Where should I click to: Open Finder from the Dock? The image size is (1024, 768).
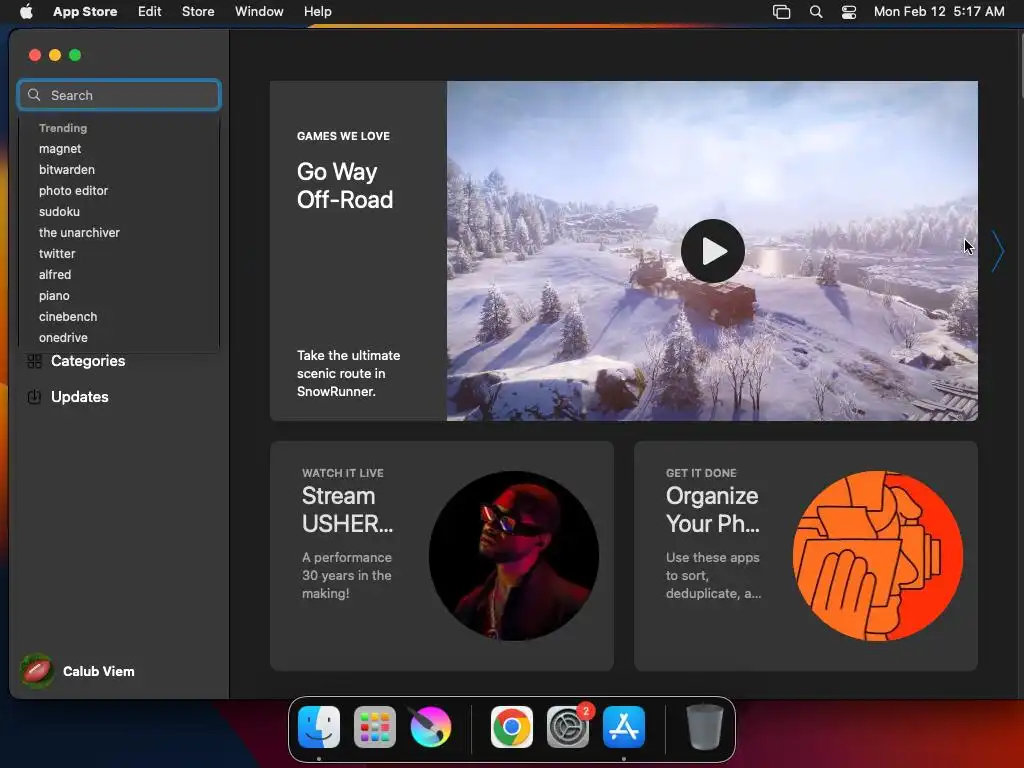pyautogui.click(x=319, y=727)
